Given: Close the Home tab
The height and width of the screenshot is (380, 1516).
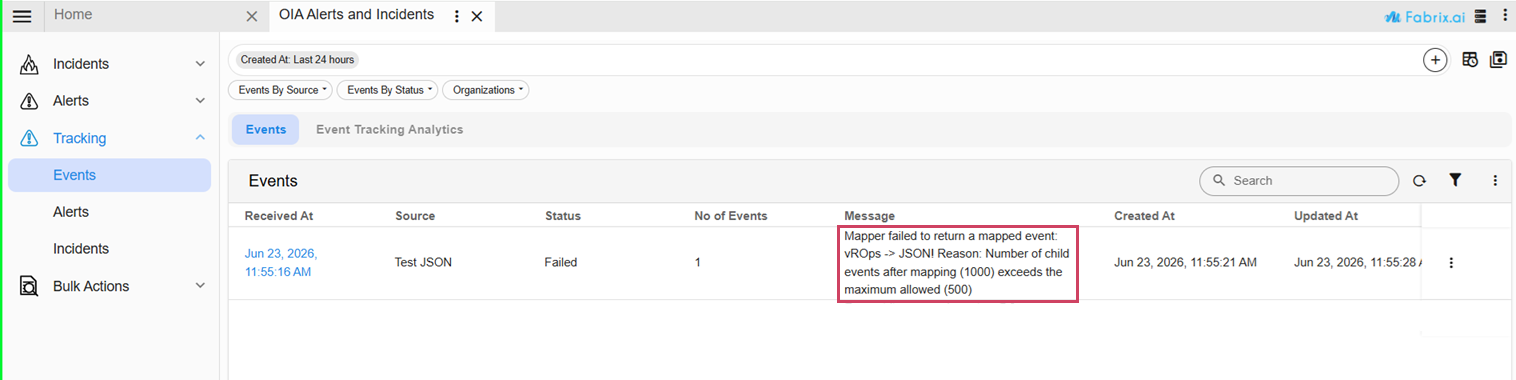Looking at the screenshot, I should coord(252,16).
